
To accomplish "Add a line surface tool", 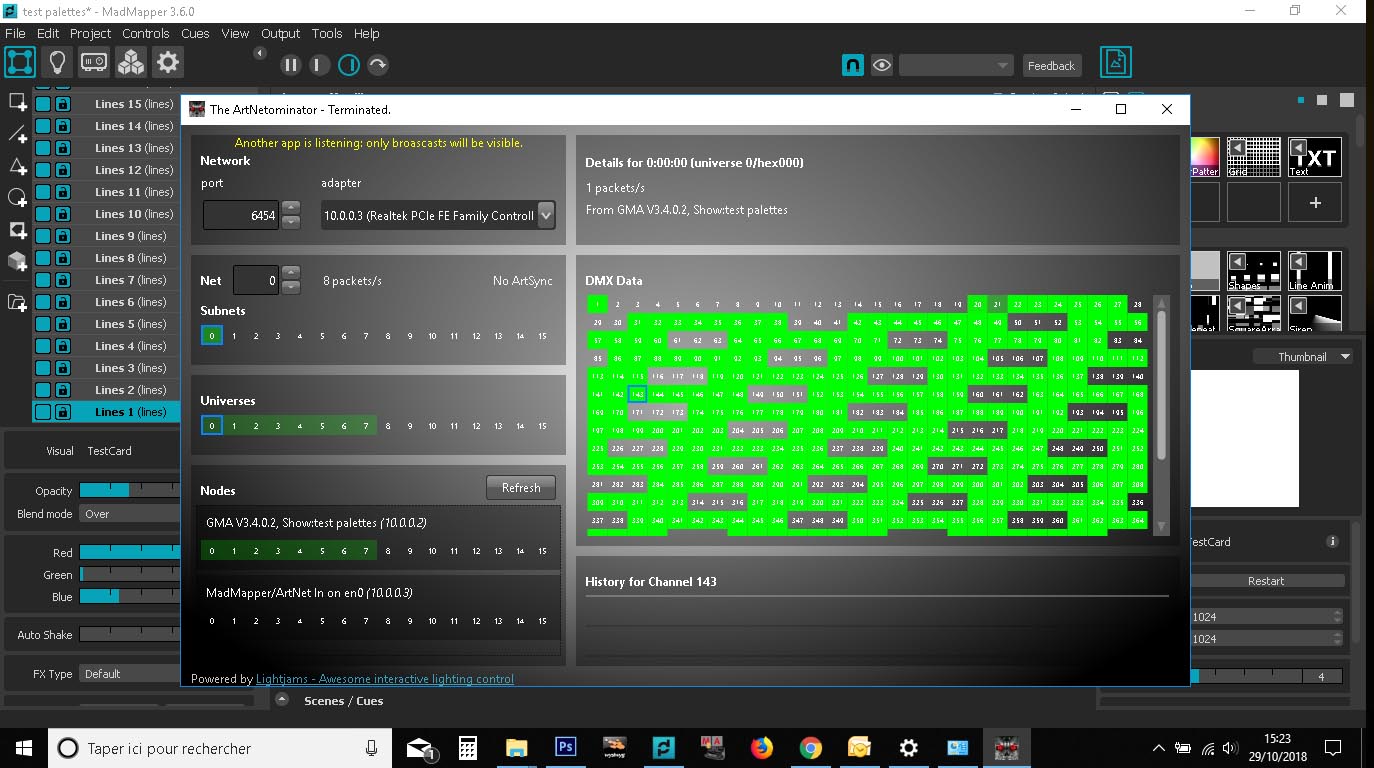I will 17,134.
